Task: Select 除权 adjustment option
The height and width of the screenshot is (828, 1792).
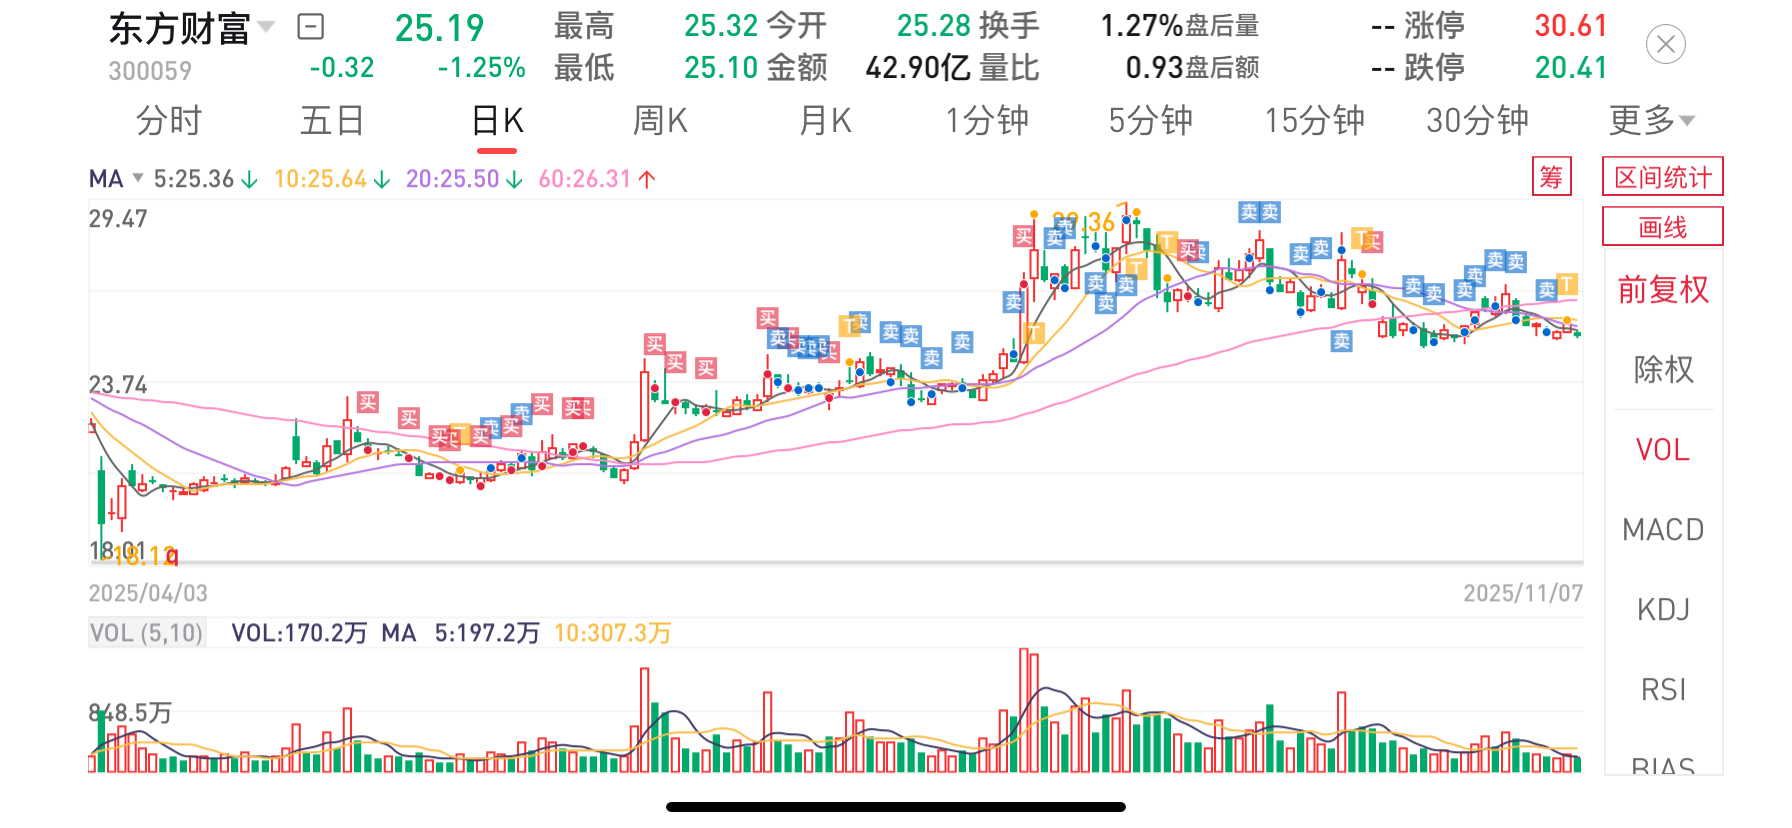Action: point(1663,370)
